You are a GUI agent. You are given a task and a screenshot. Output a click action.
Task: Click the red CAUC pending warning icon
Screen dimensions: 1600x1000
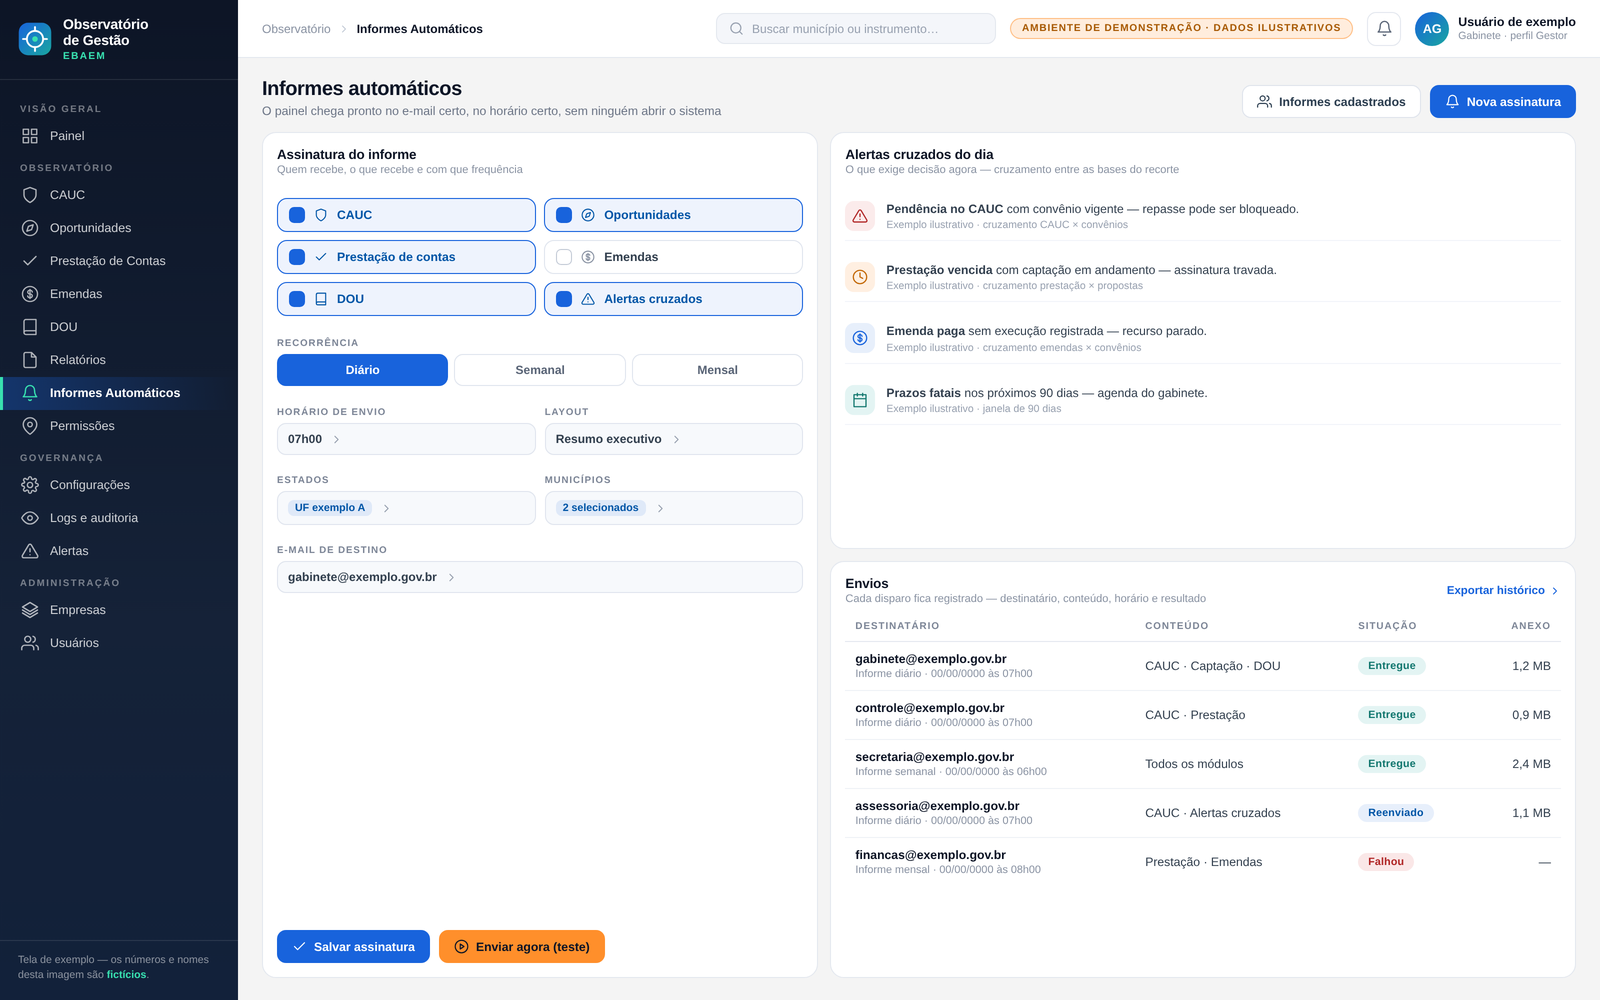(860, 216)
